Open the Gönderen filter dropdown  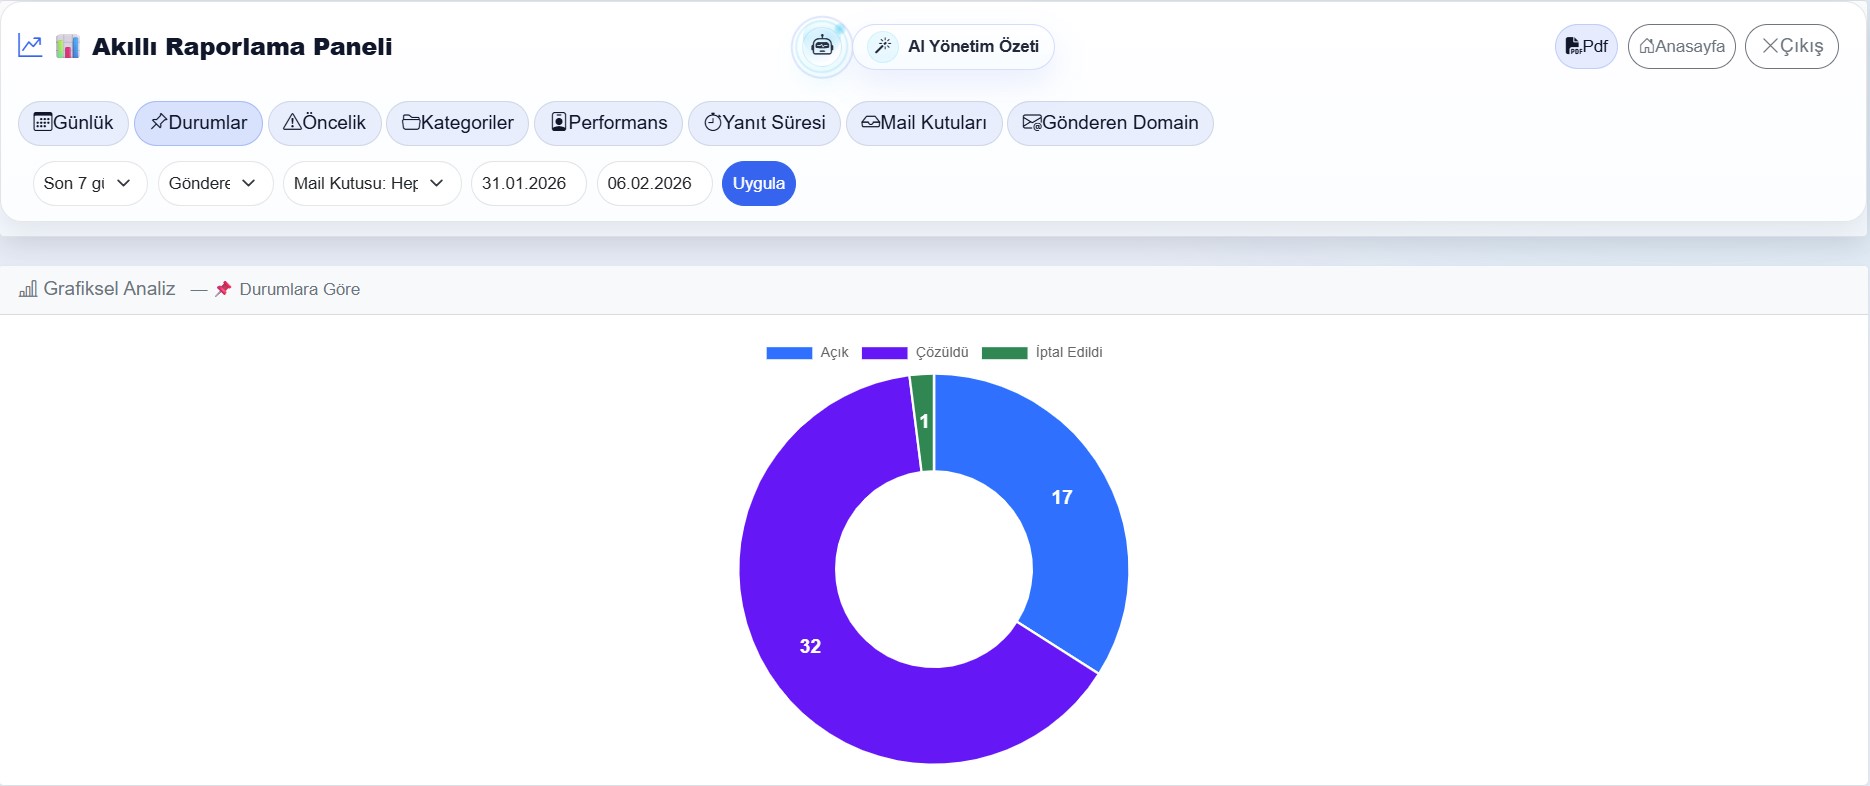[215, 184]
